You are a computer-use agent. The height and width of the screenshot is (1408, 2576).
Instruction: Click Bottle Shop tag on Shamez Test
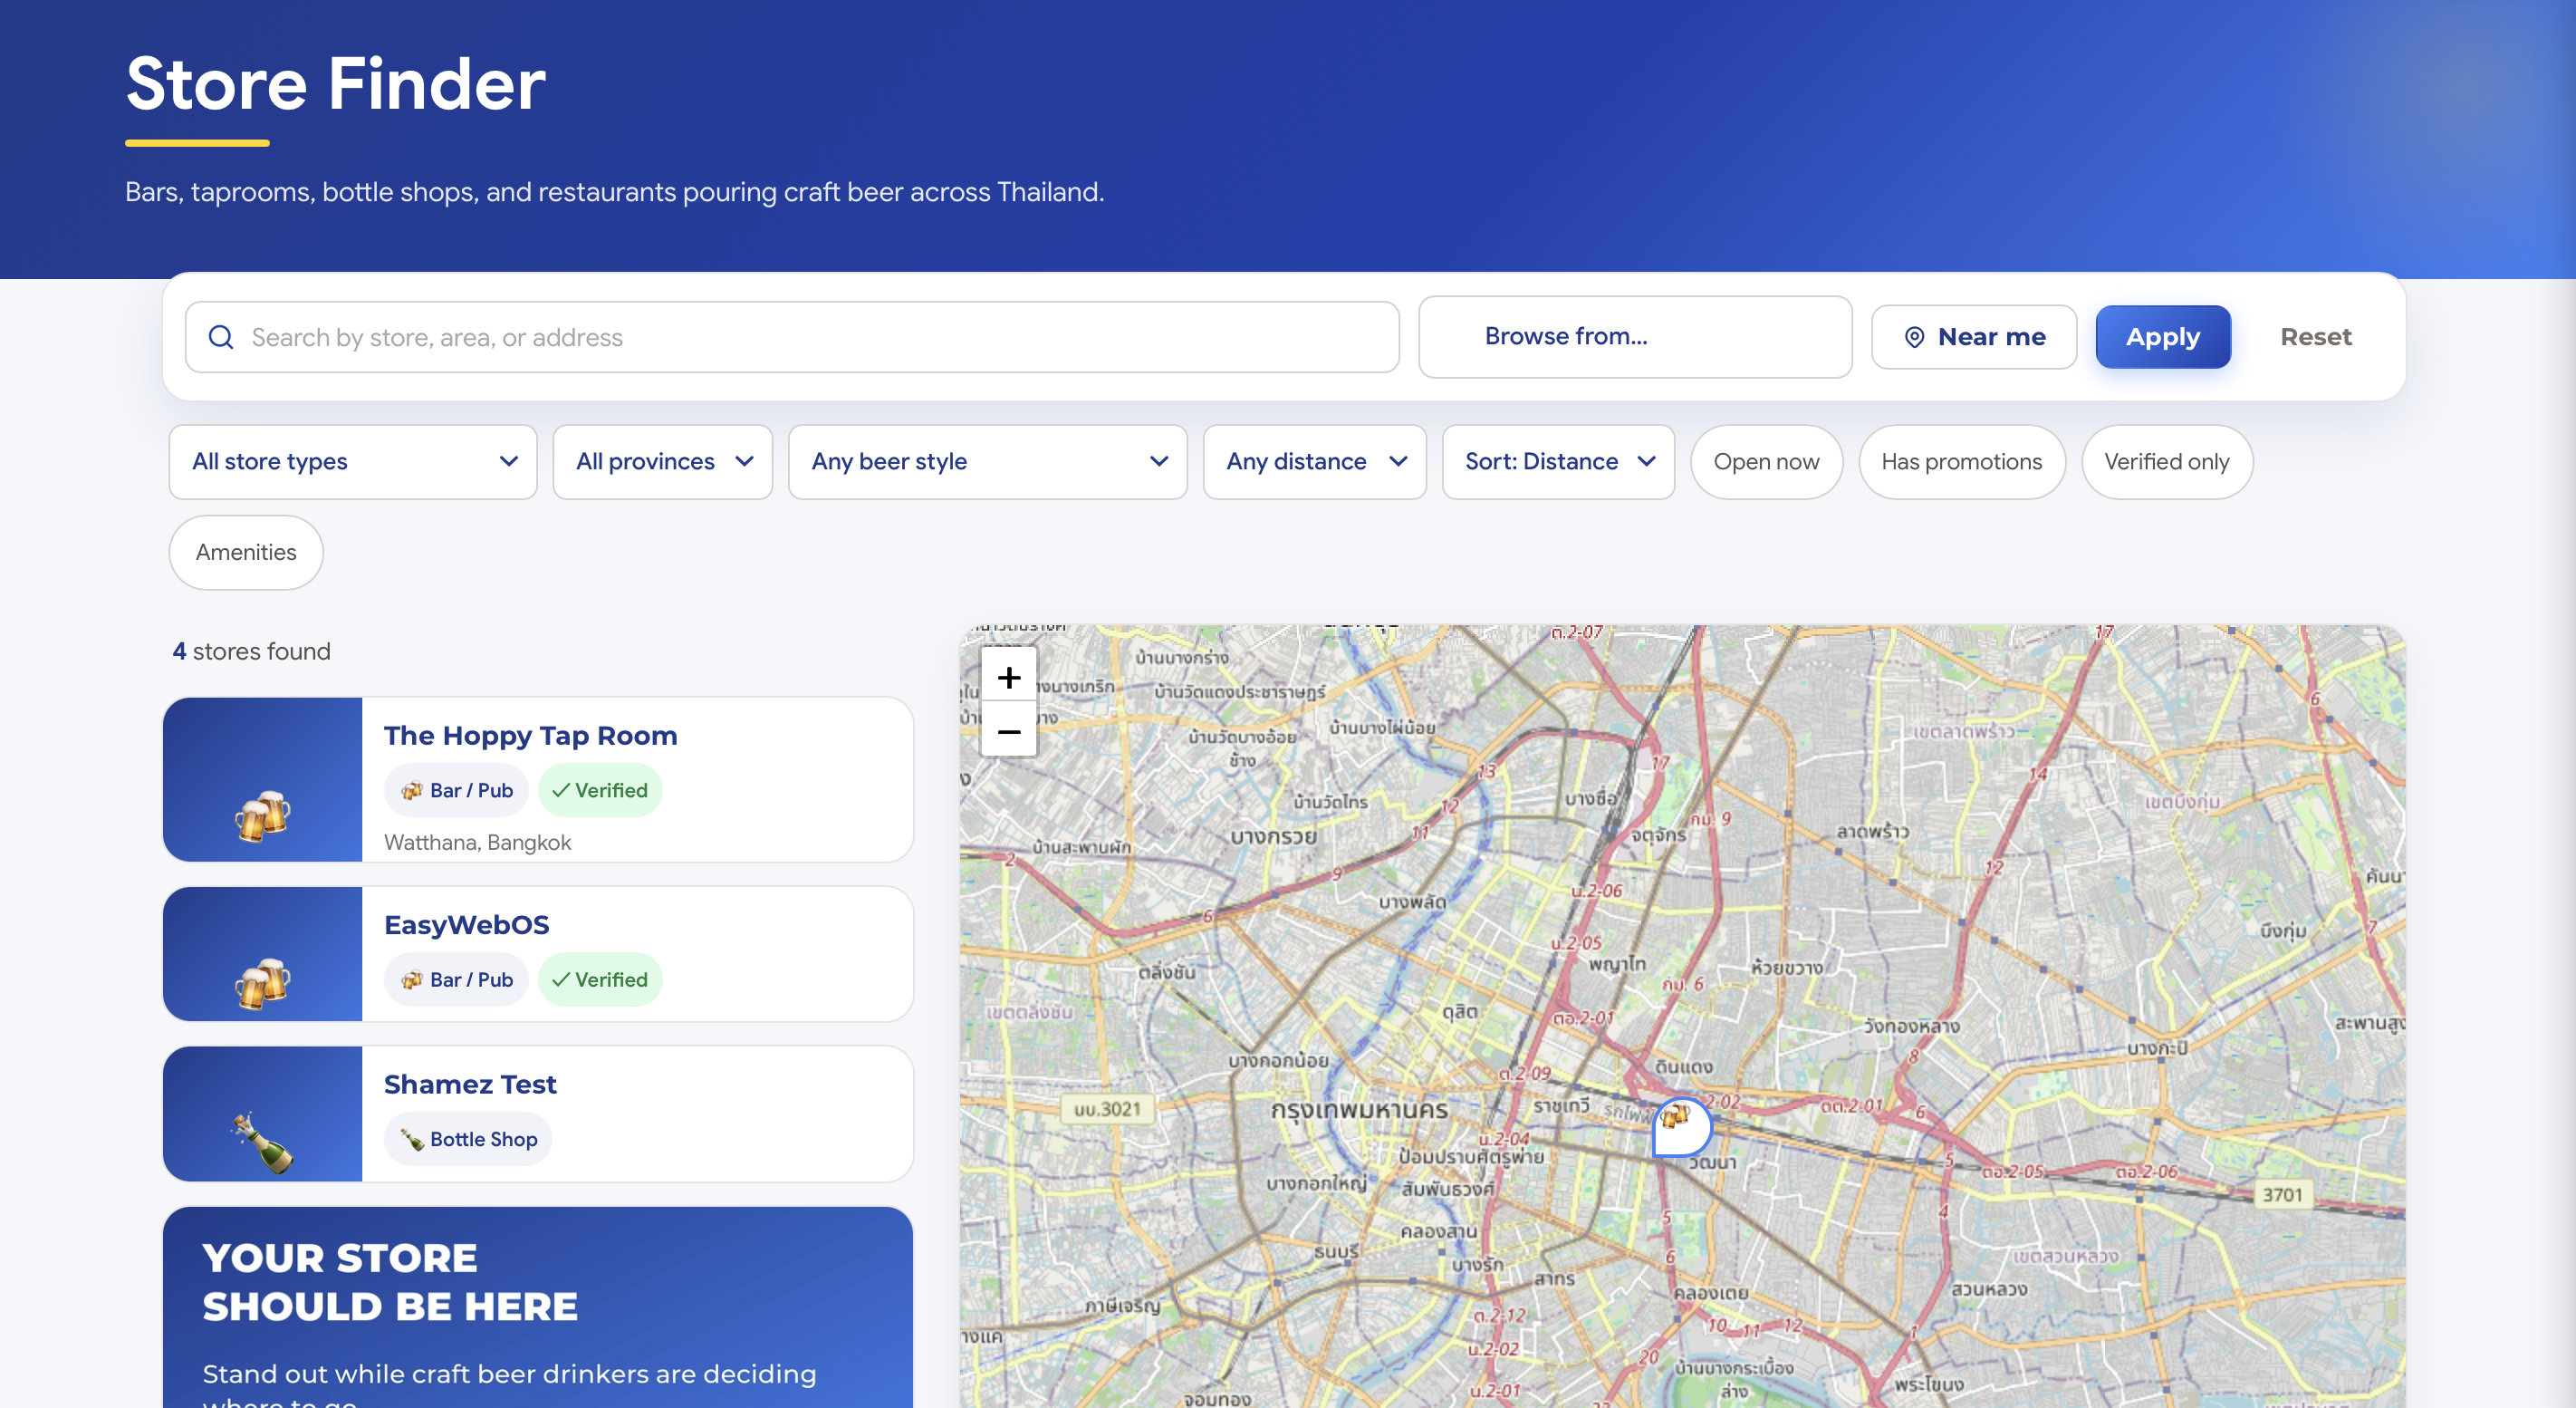pos(468,1139)
